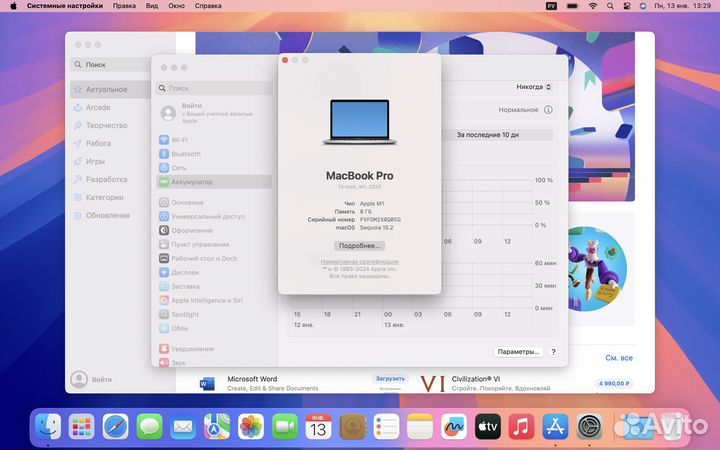
Task: Open Messages app in Dock
Action: click(x=149, y=427)
